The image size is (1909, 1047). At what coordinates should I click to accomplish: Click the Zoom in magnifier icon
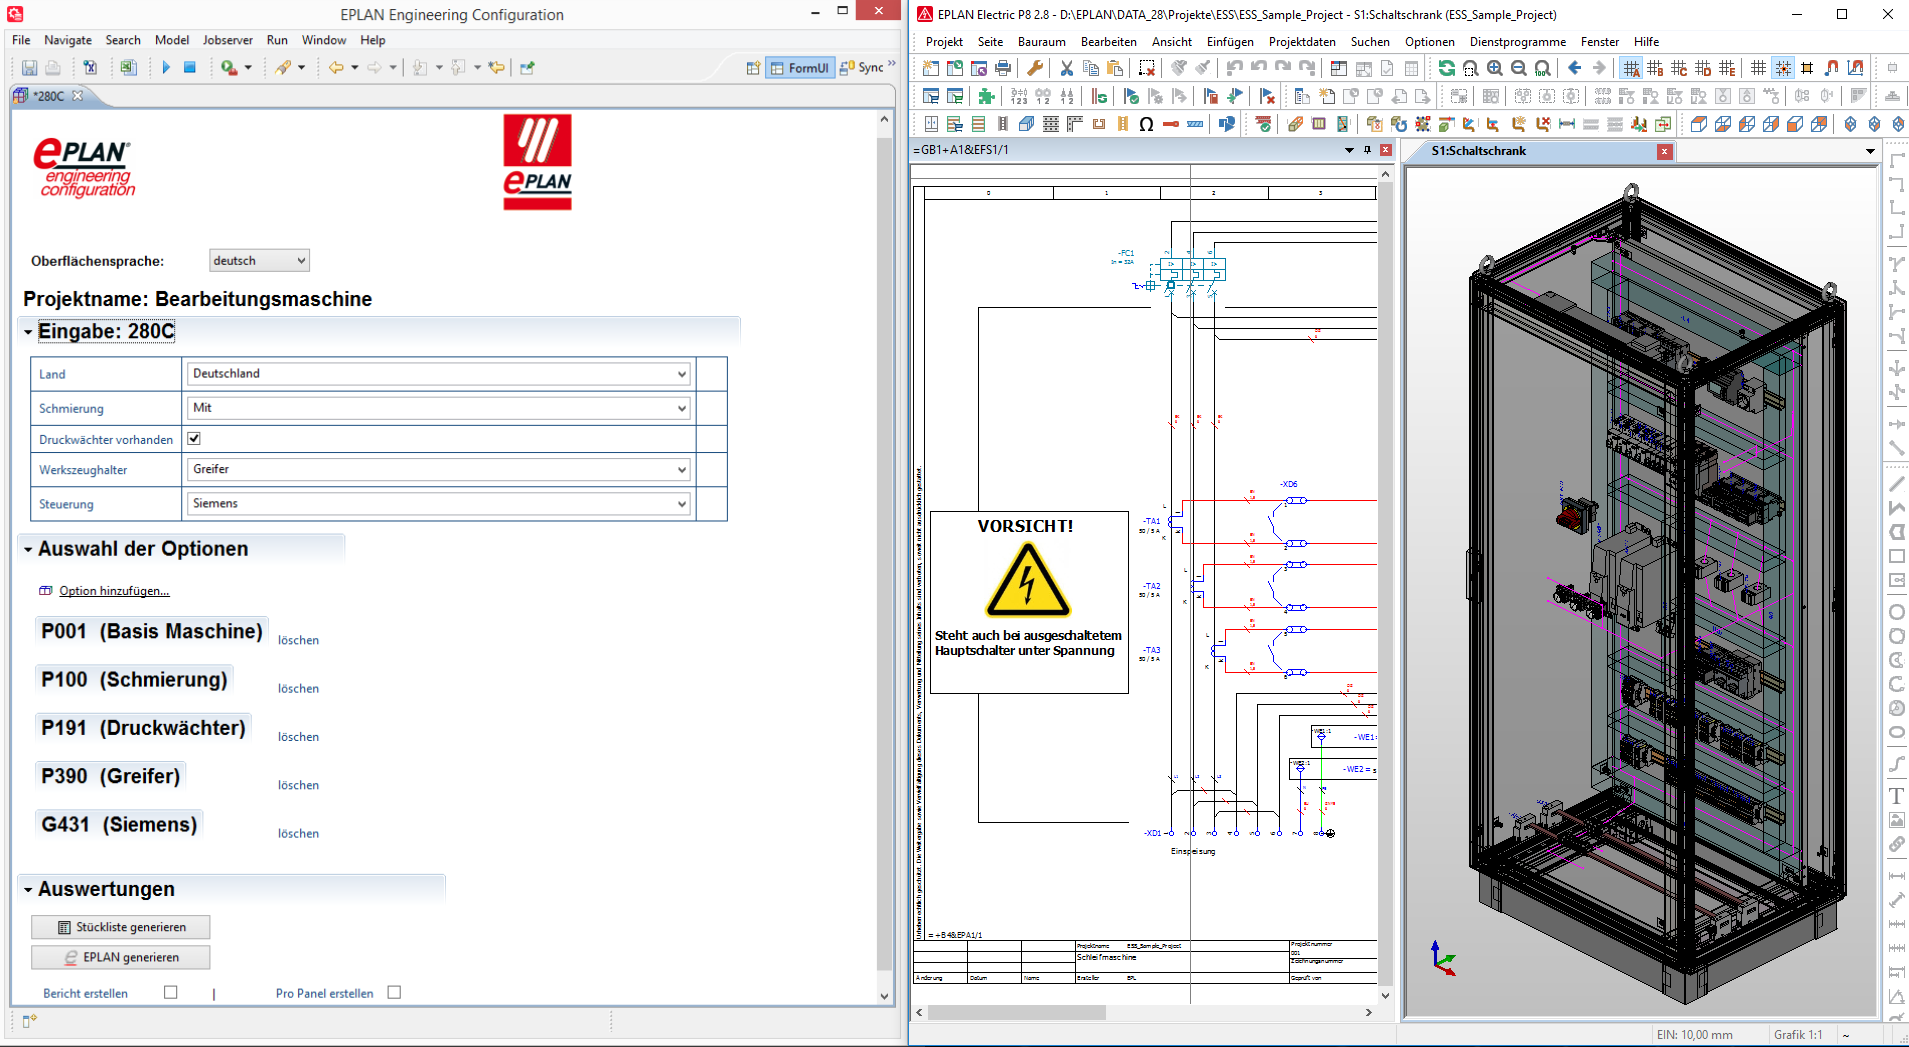pyautogui.click(x=1495, y=68)
